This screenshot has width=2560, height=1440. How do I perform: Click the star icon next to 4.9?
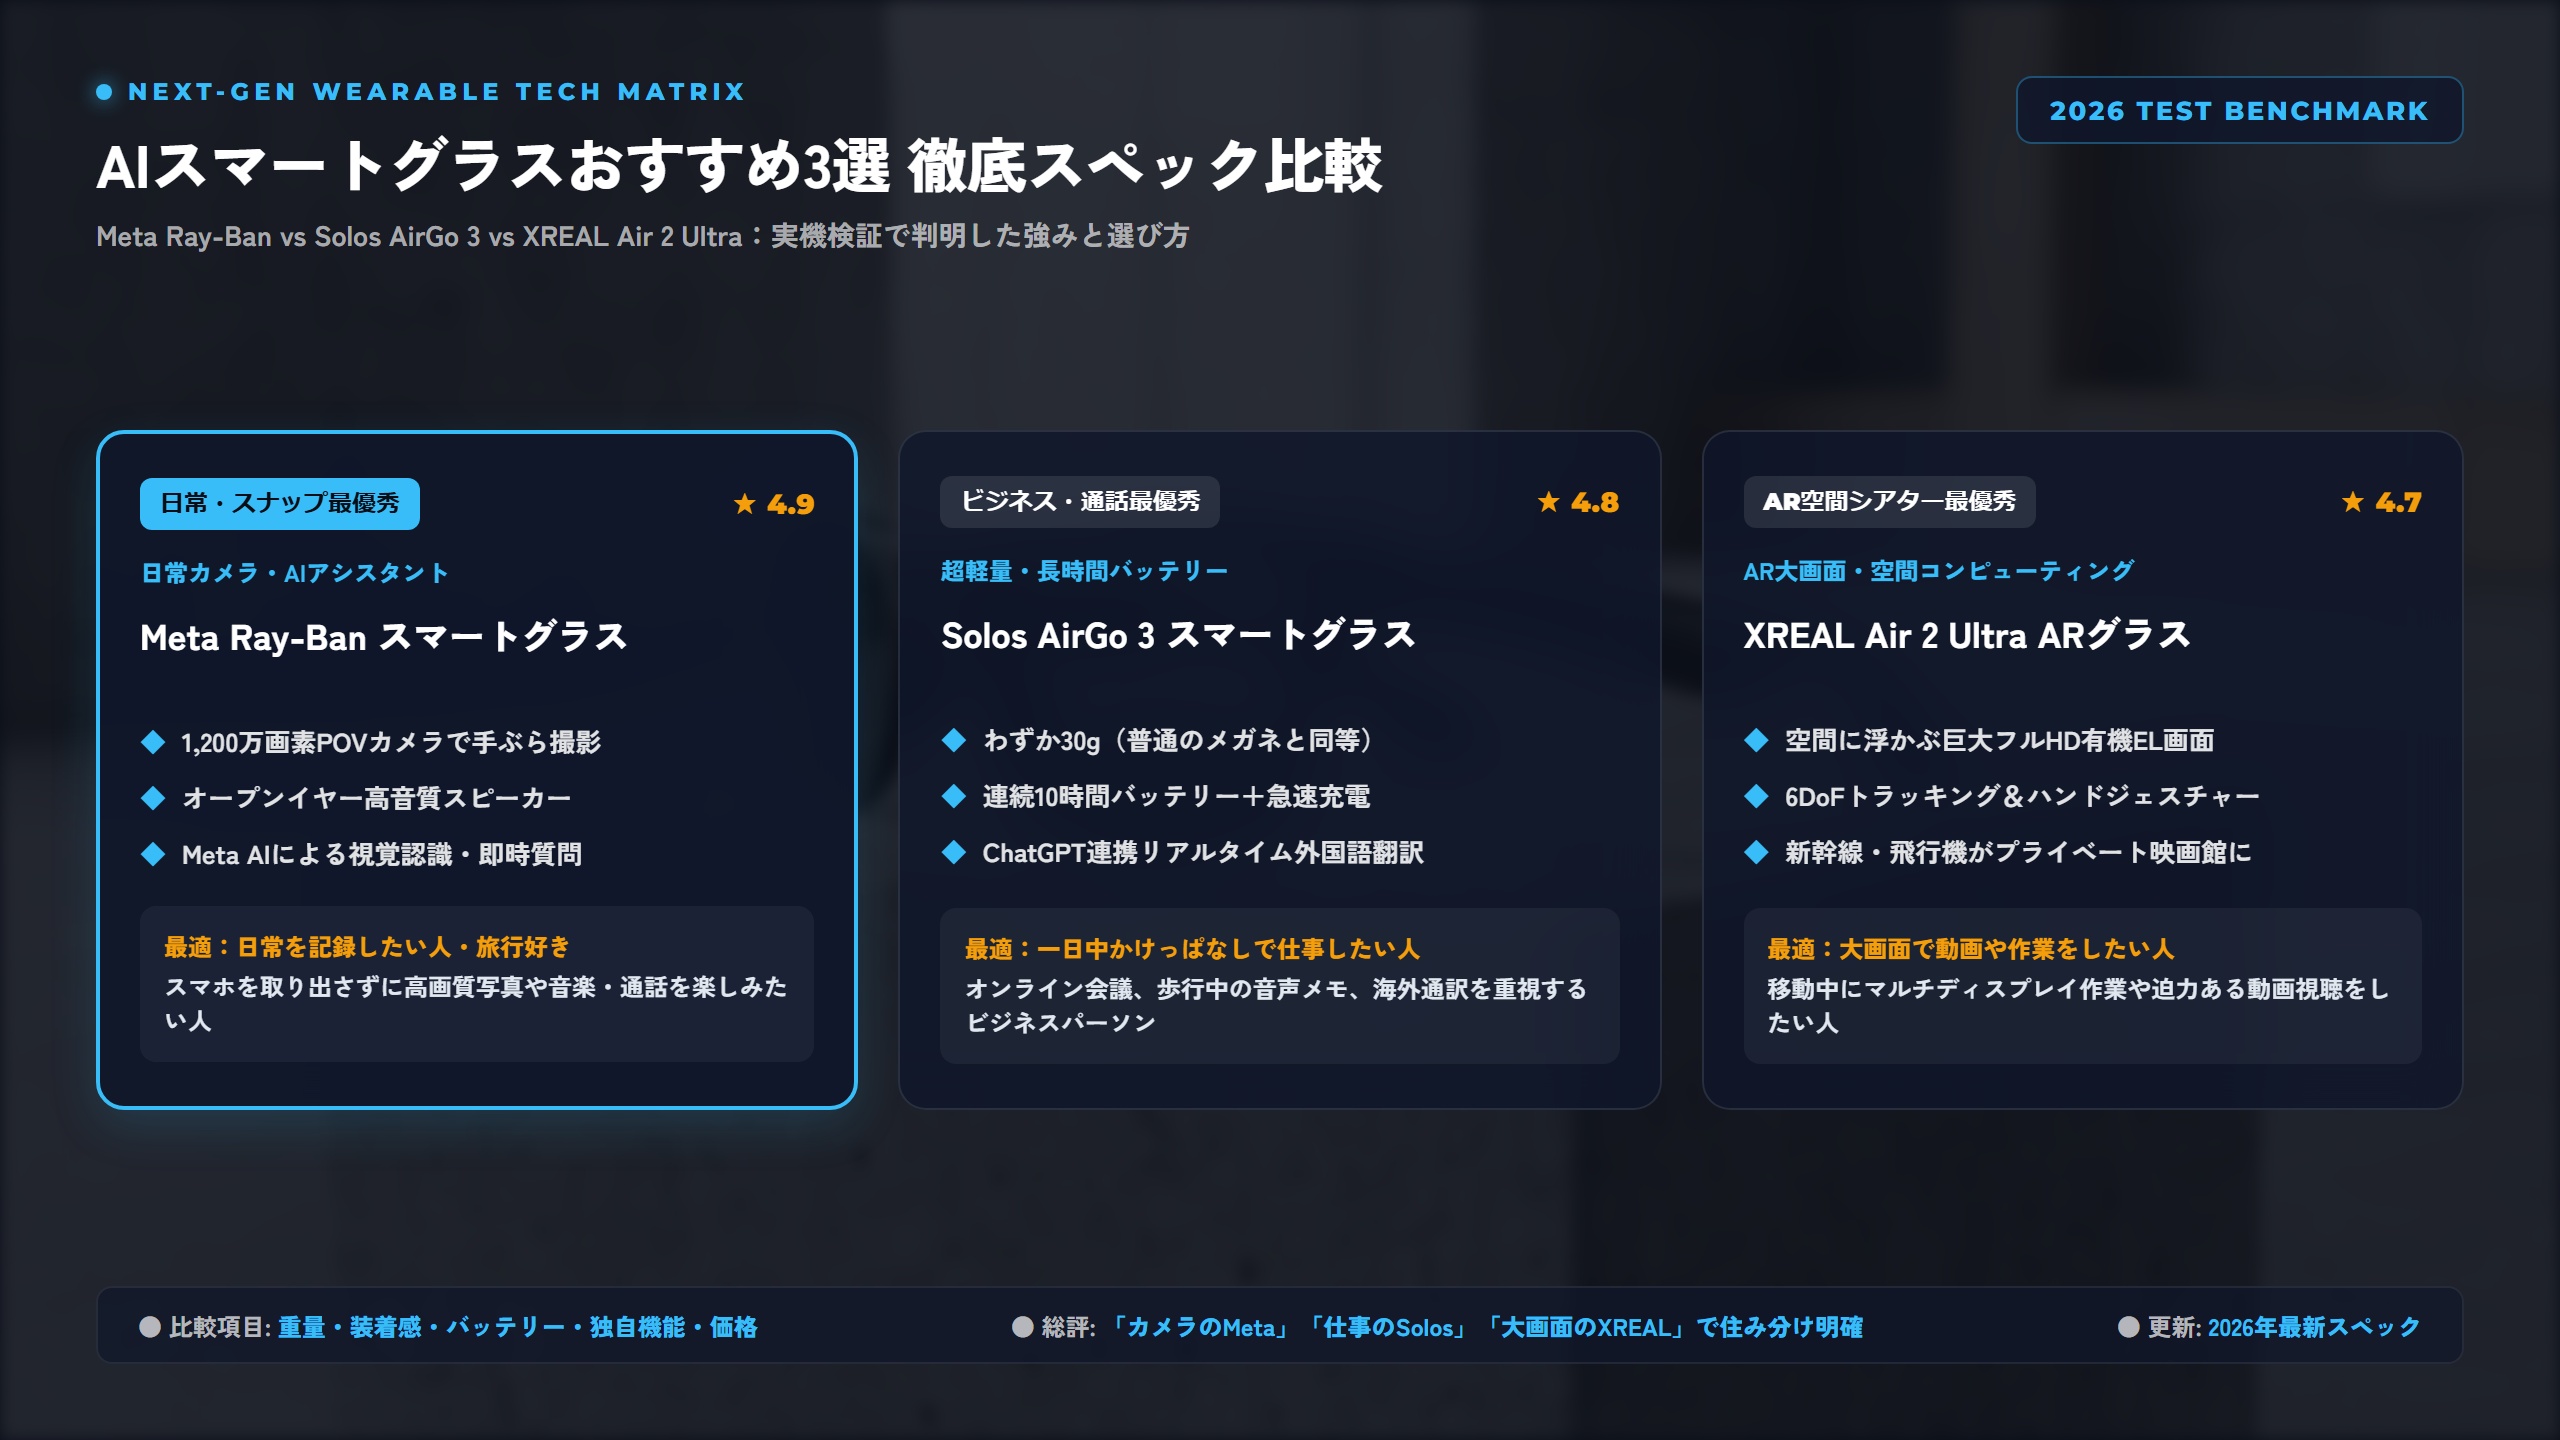tap(744, 504)
